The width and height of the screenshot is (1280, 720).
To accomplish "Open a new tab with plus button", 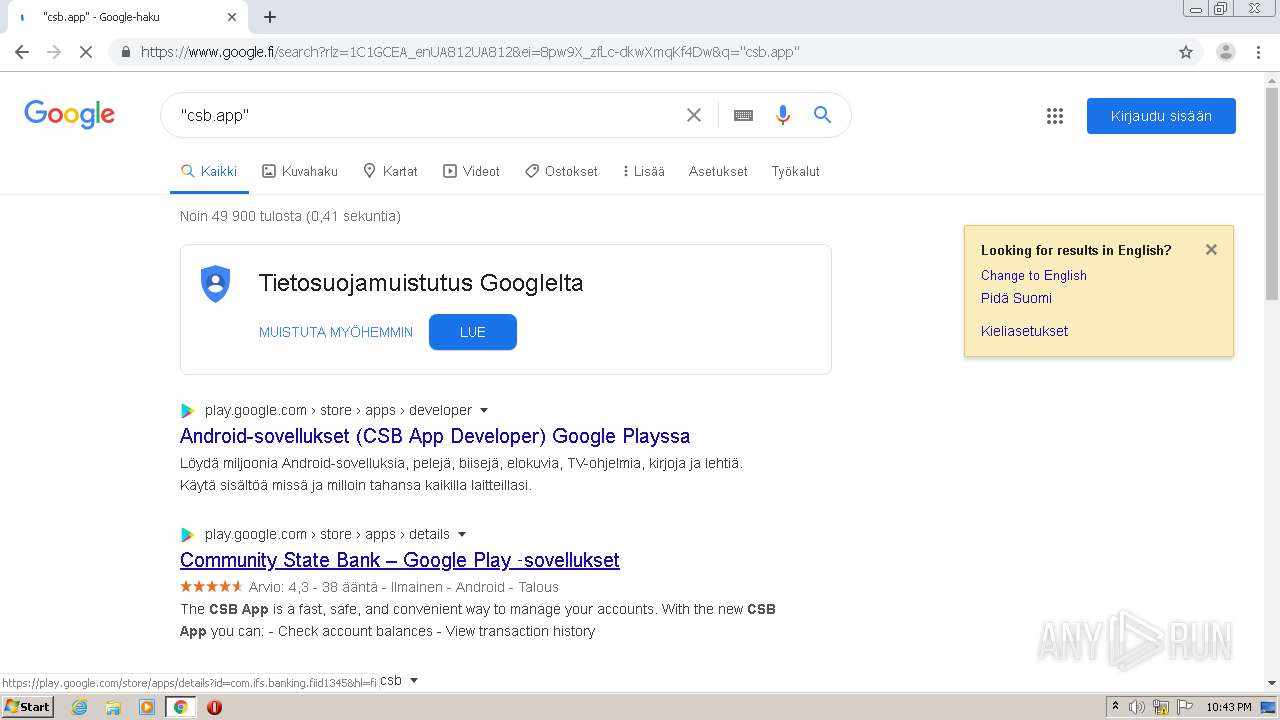I will pyautogui.click(x=270, y=17).
